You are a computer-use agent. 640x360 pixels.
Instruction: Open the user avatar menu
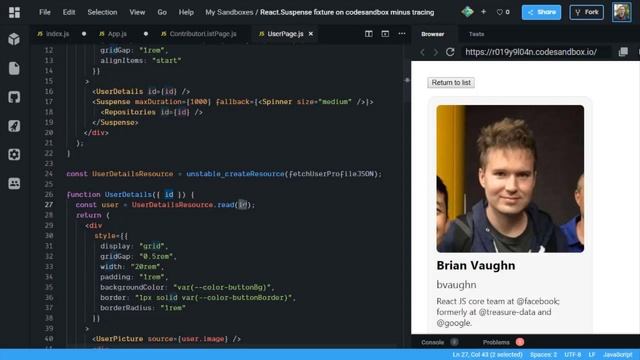pyautogui.click(x=621, y=12)
